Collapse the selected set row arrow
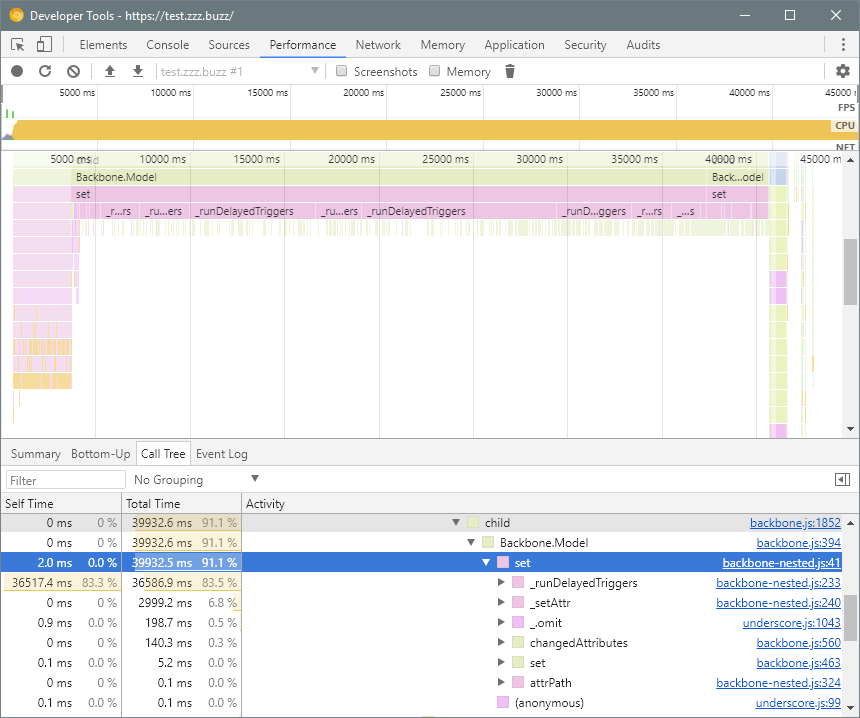 tap(485, 563)
